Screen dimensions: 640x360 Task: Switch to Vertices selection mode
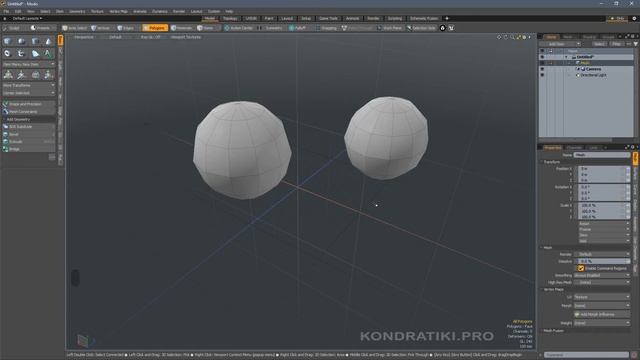100,28
